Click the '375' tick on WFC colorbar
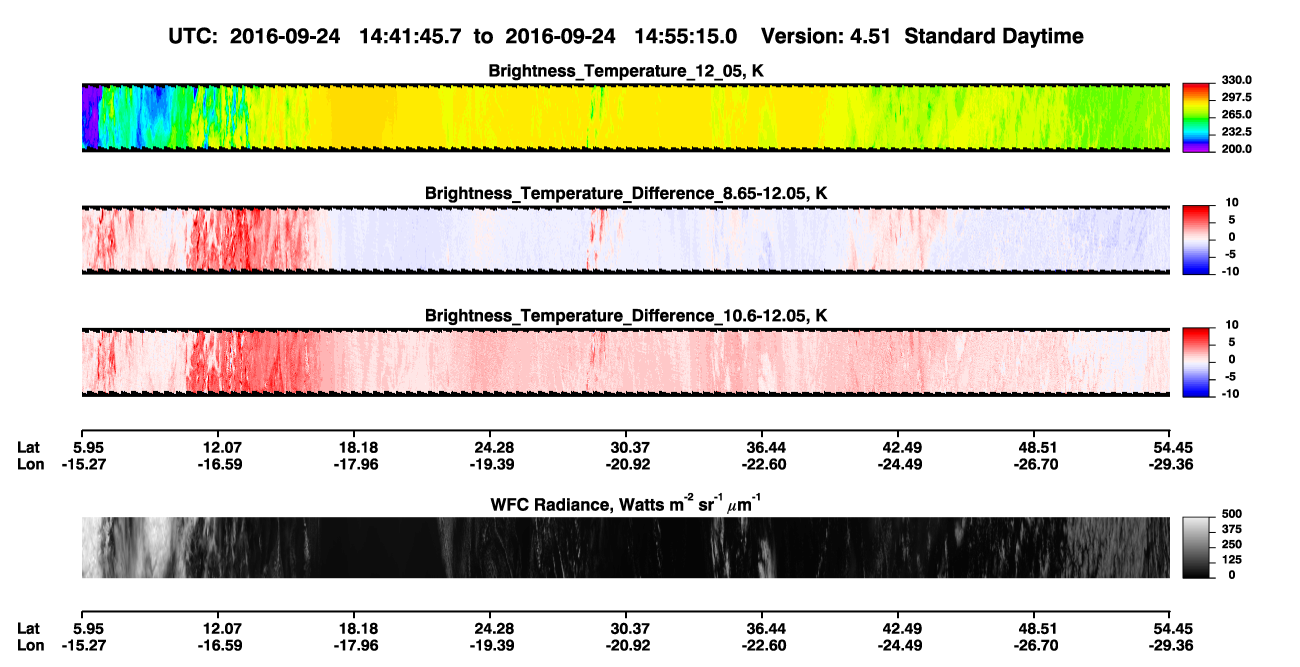1300x667 pixels. 1231,529
